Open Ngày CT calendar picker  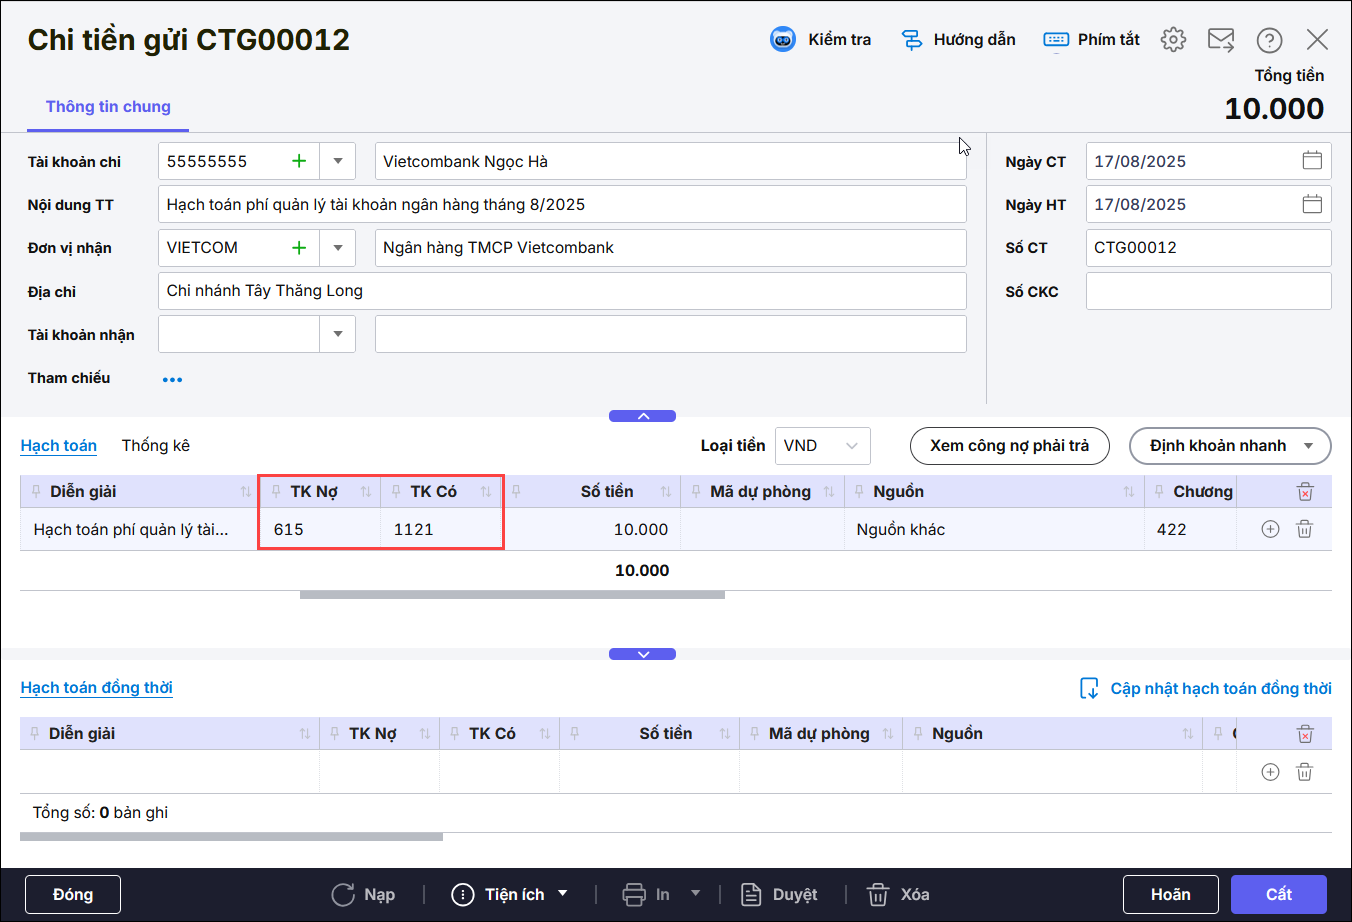click(x=1312, y=161)
